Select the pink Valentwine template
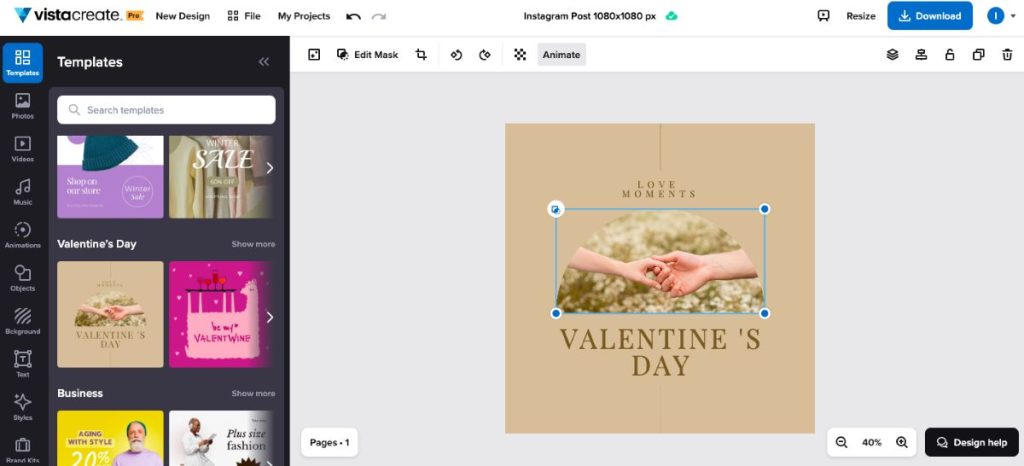Screen dimensions: 1024x466 pos(221,314)
